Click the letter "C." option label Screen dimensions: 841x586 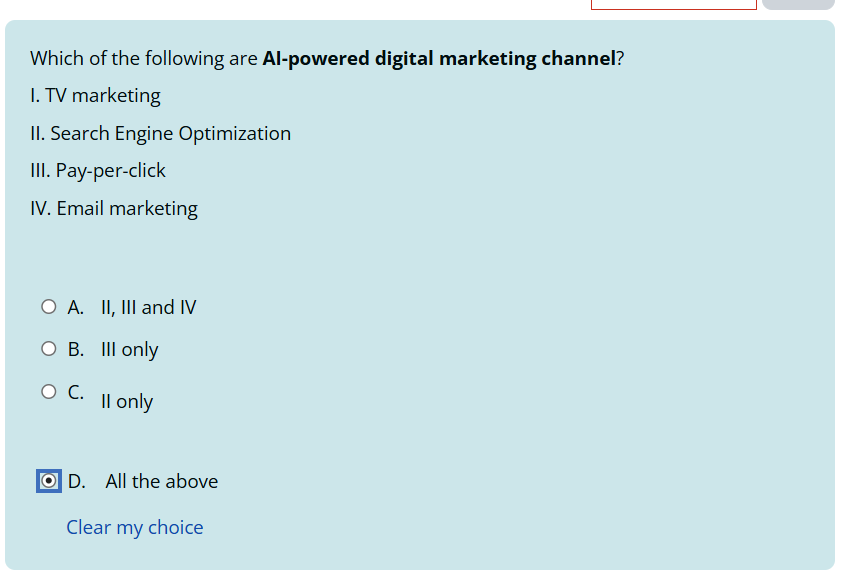(x=76, y=392)
